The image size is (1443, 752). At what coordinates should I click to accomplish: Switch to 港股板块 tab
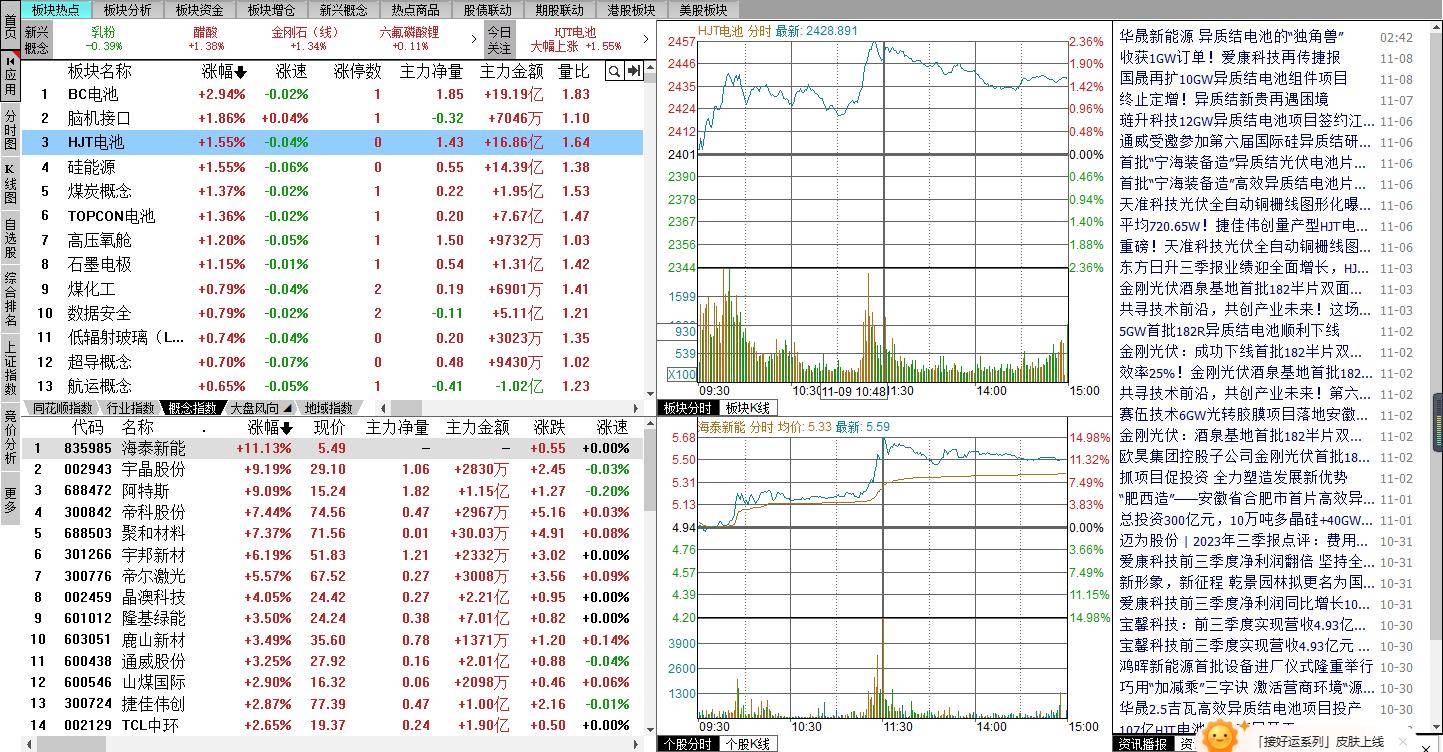631,10
